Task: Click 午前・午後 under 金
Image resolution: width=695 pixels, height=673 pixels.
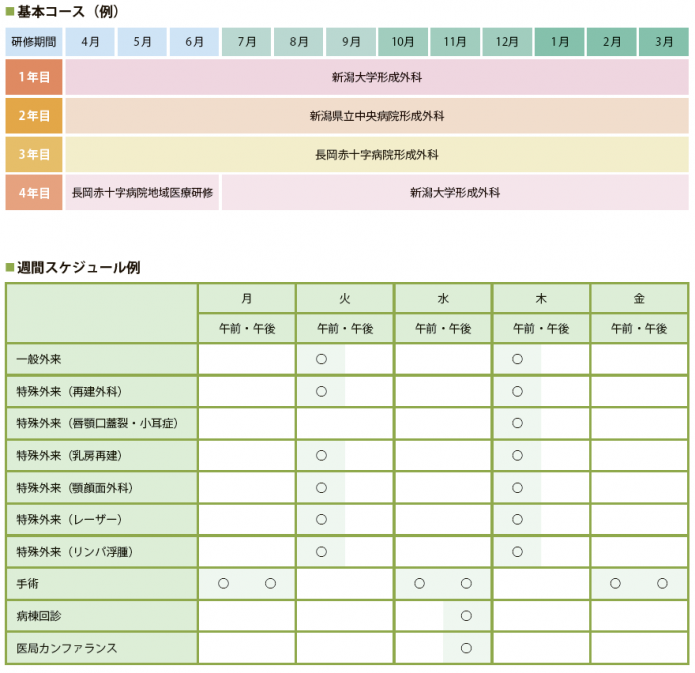Action: coord(639,329)
